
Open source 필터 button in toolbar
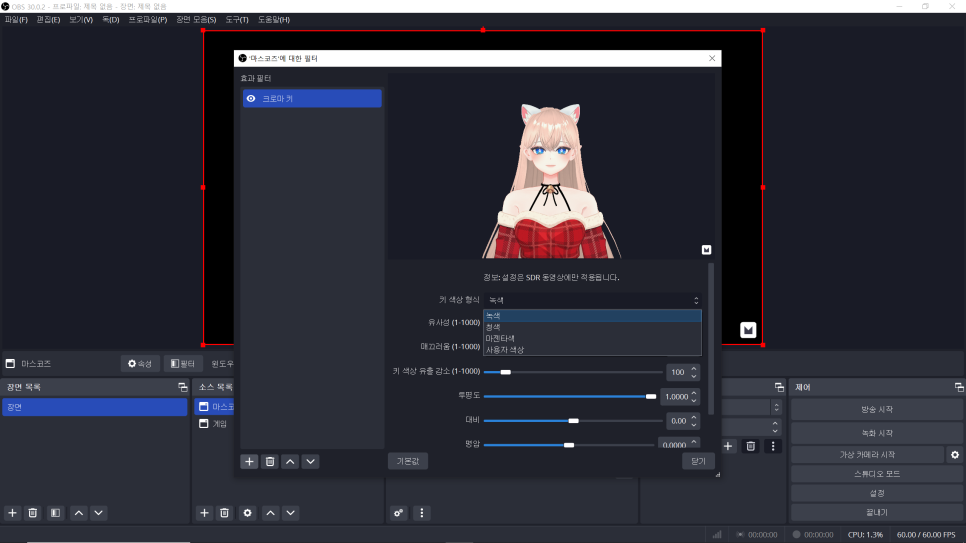point(183,364)
